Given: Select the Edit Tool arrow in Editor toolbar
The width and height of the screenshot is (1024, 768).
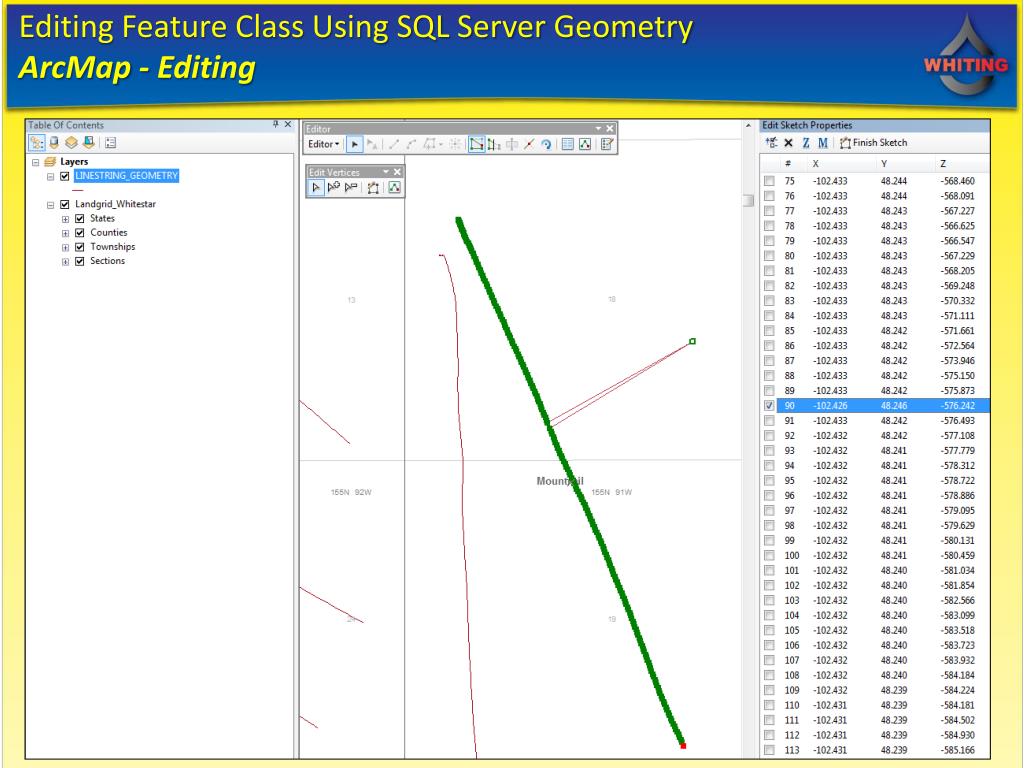Looking at the screenshot, I should tap(354, 144).
